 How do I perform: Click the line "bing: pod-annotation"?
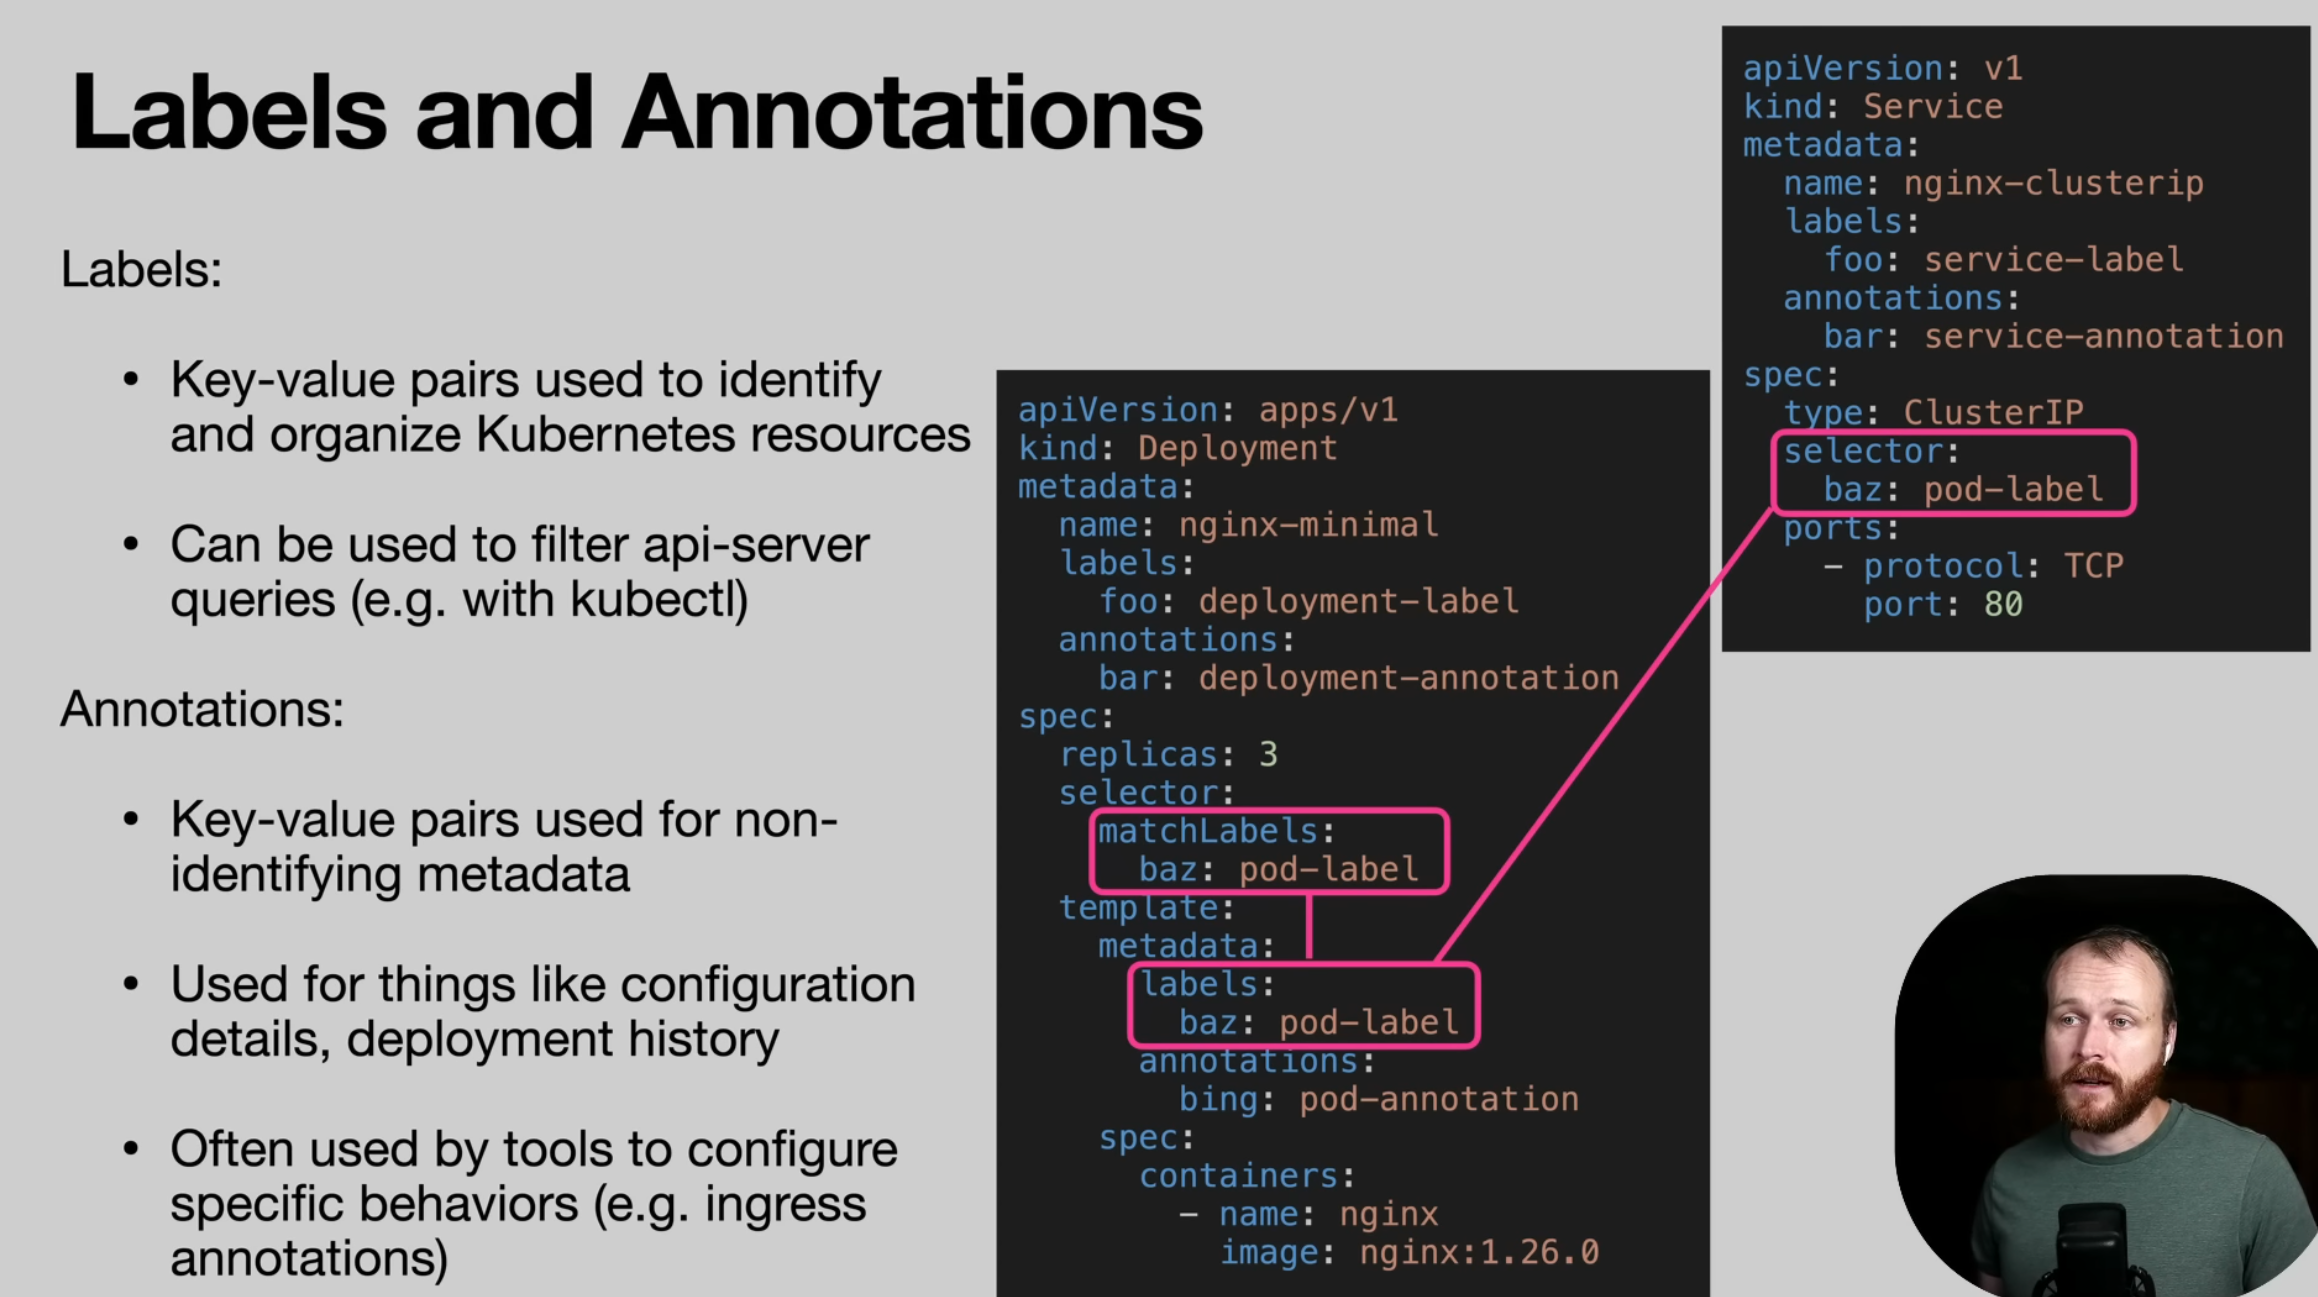[x=1378, y=1099]
